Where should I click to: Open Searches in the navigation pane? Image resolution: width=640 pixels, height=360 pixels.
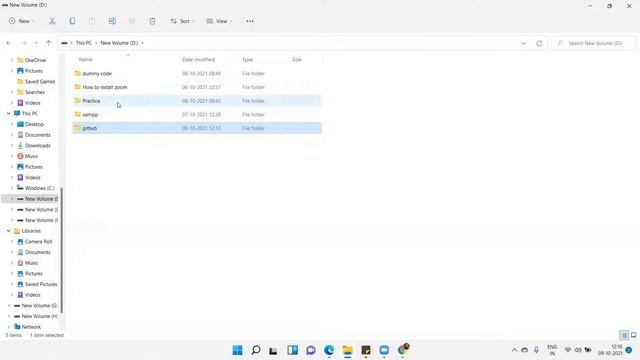pyautogui.click(x=35, y=92)
